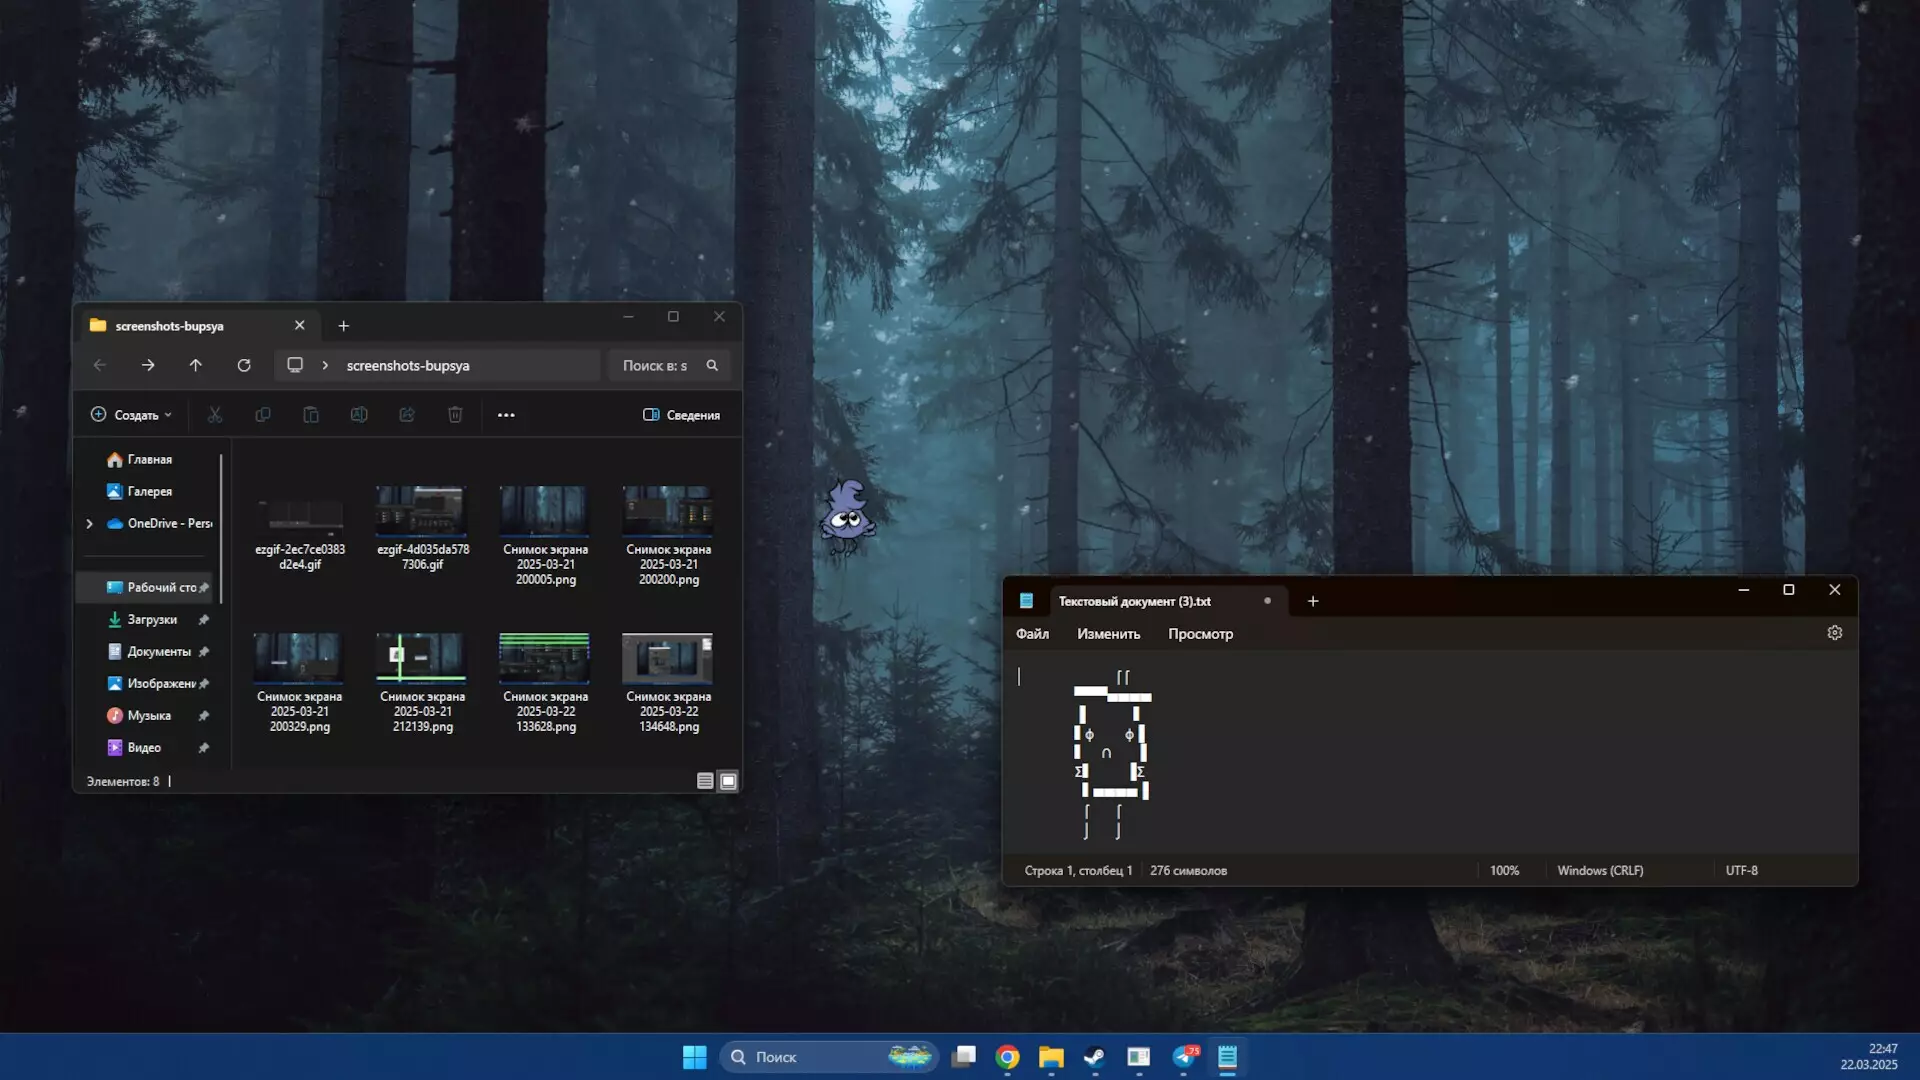Screen dimensions: 1920x1080
Task: Open the Файл menu in Notepad
Action: tap(1032, 634)
